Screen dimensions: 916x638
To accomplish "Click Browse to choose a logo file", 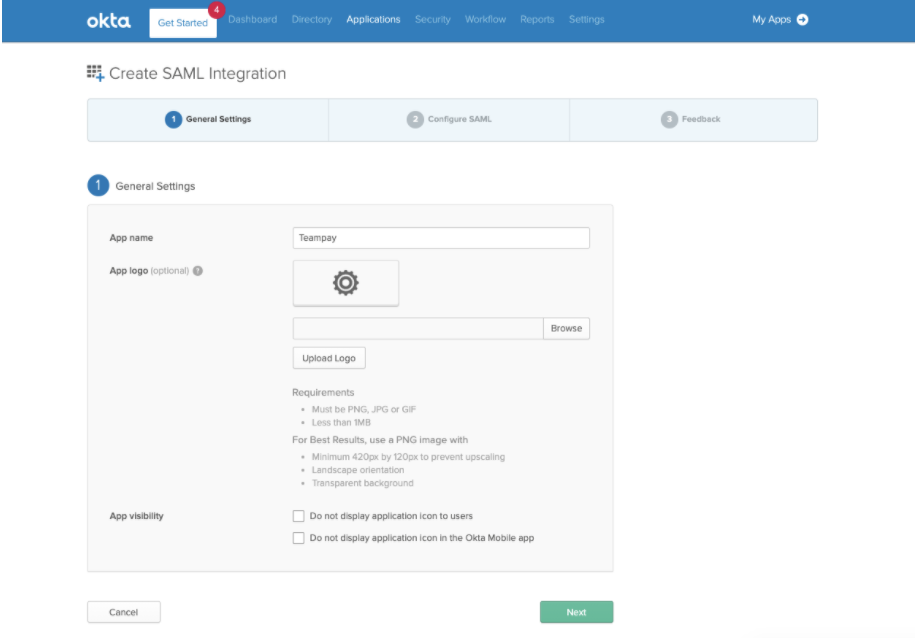I will [566, 328].
